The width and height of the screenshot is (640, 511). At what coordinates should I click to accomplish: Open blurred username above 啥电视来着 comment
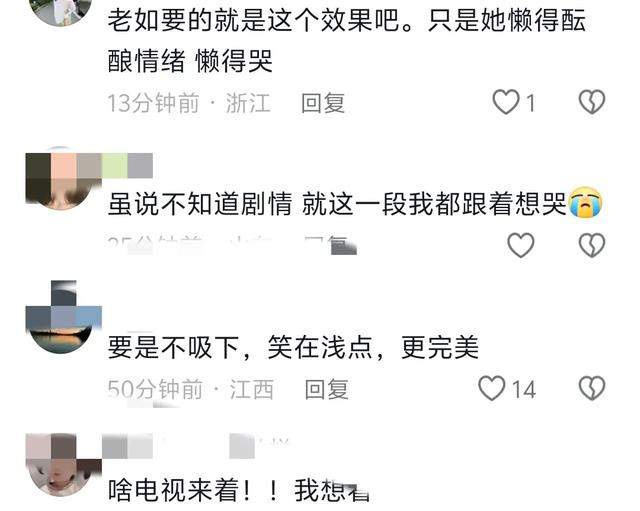pyautogui.click(x=196, y=446)
